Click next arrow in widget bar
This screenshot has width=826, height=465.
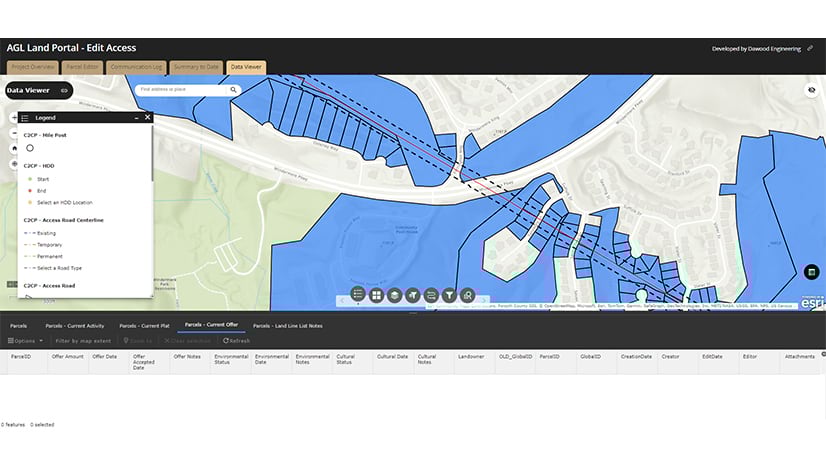click(x=484, y=301)
